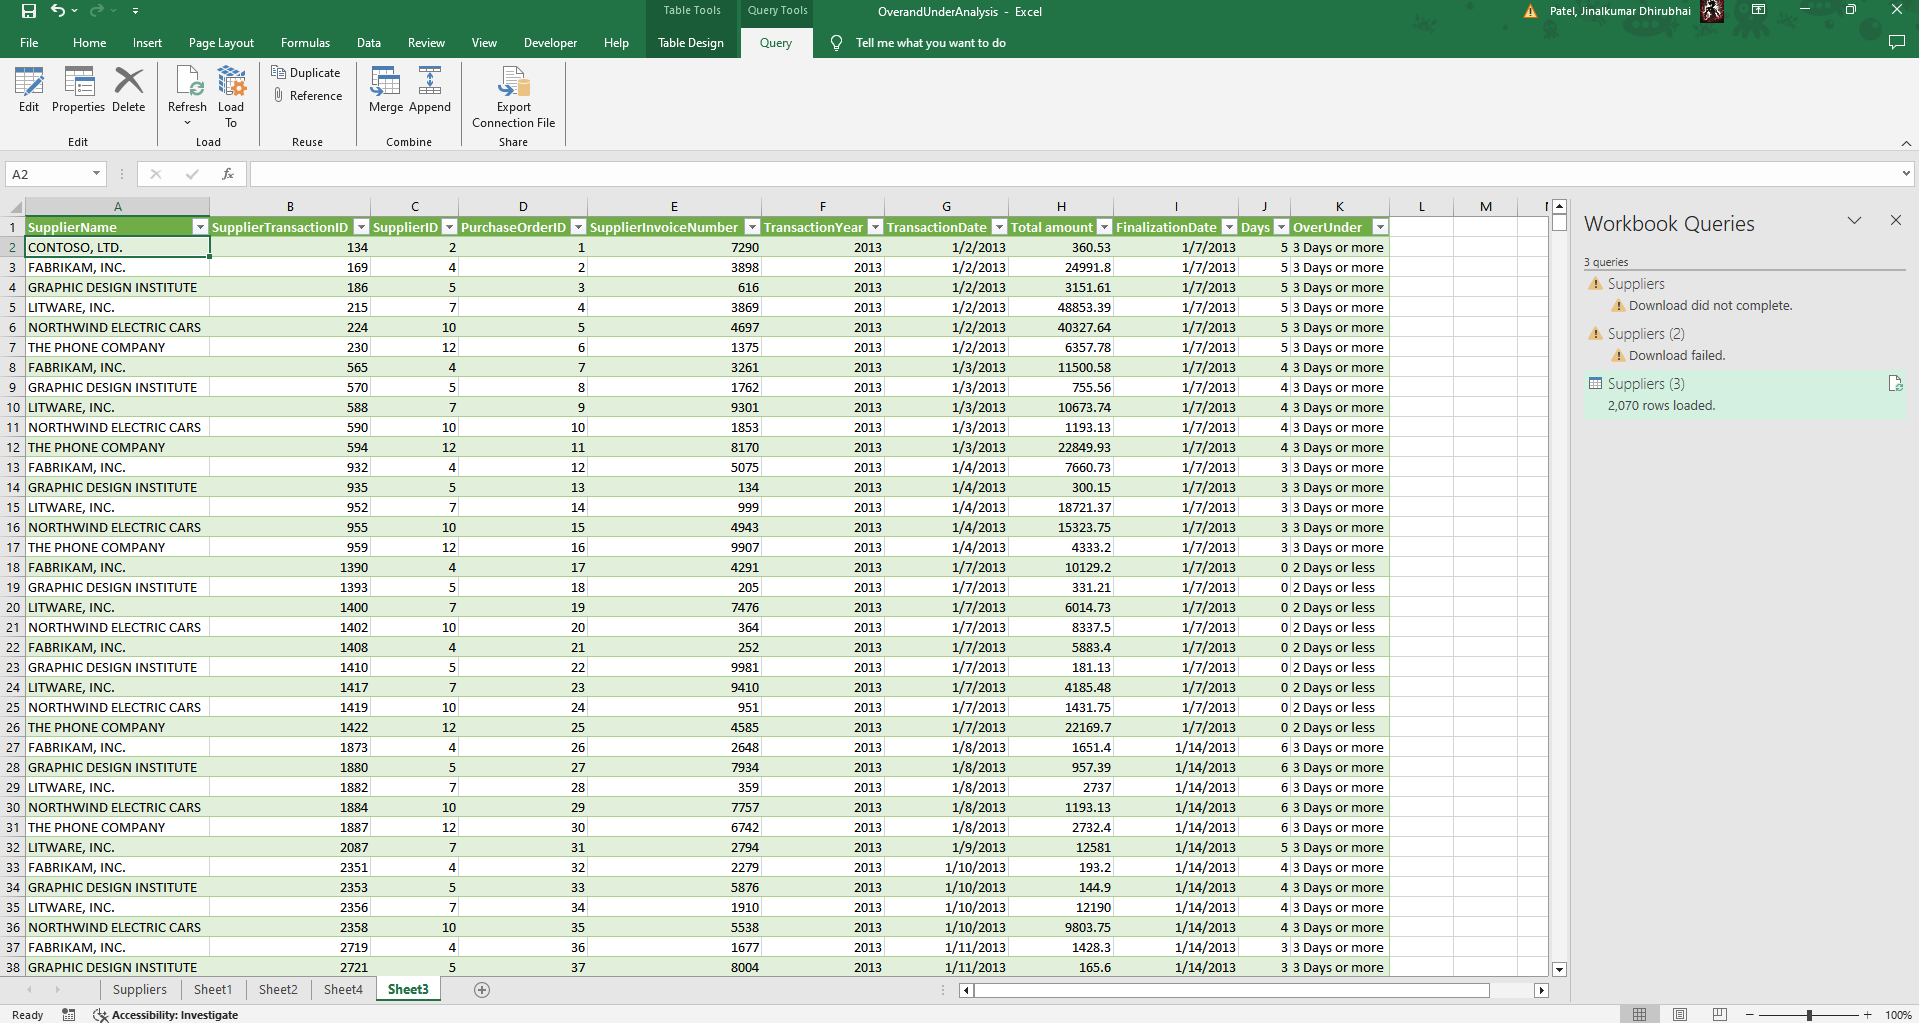Open the File menu
1919x1023 pixels.
(x=29, y=43)
